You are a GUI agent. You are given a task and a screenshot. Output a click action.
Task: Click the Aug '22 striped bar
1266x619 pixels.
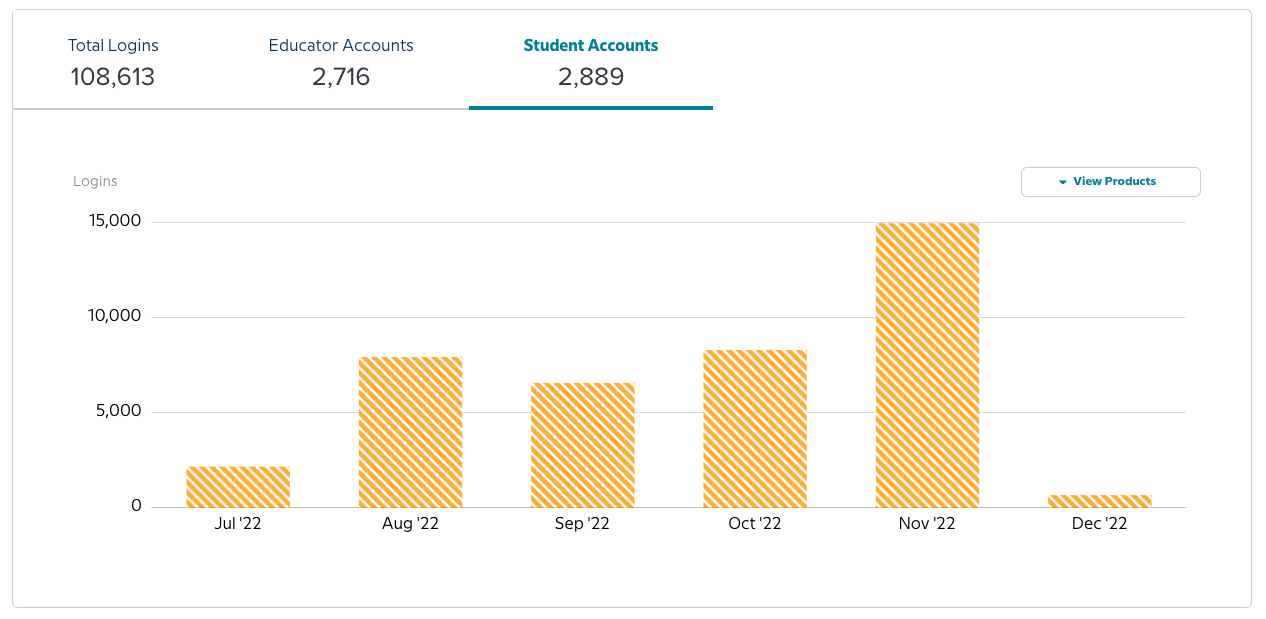(x=410, y=430)
